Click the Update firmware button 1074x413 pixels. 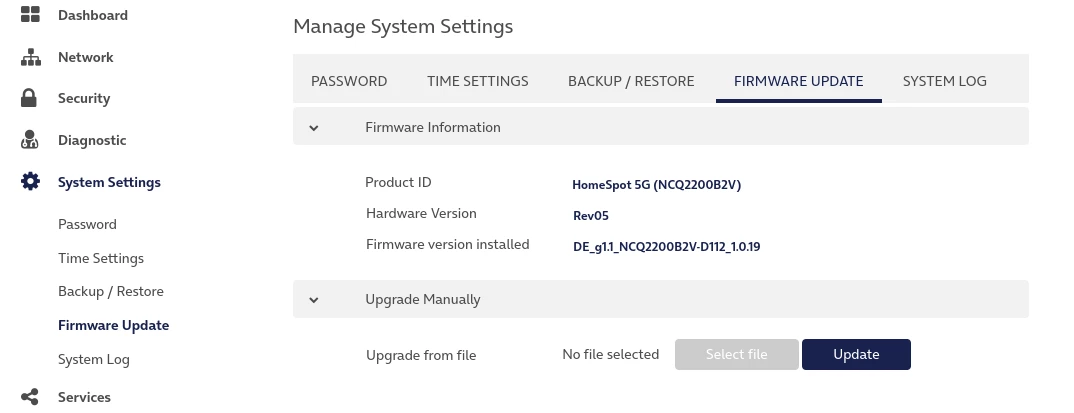tap(856, 354)
